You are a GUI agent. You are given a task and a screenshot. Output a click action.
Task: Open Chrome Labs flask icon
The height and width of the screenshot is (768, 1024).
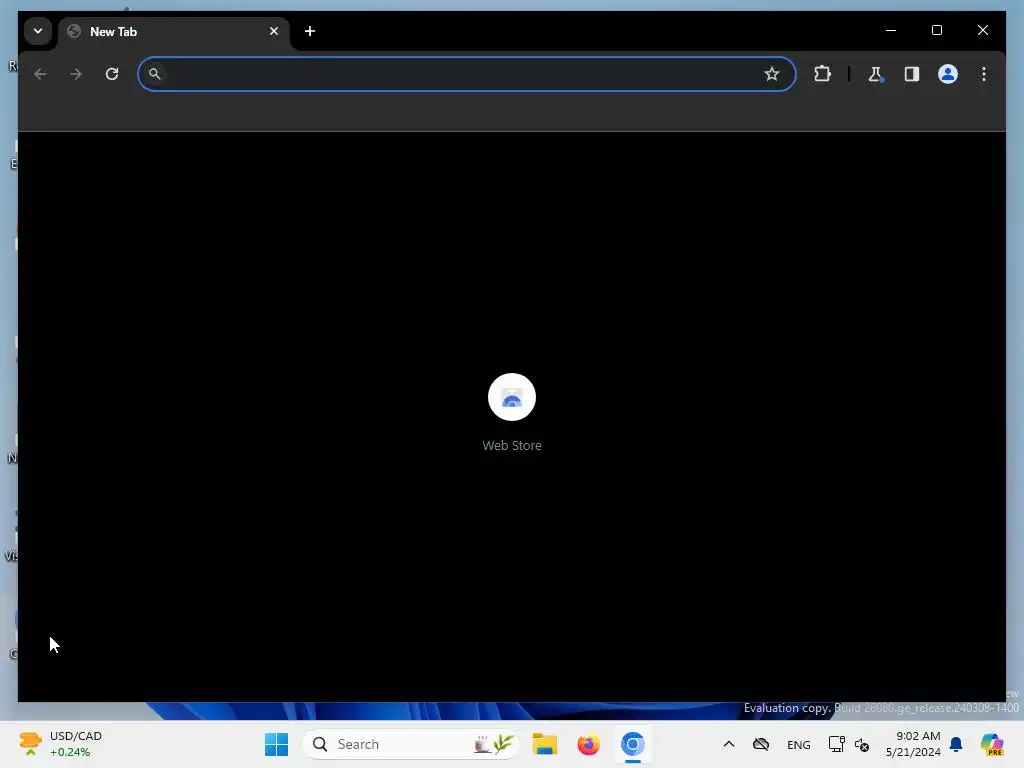tap(876, 74)
